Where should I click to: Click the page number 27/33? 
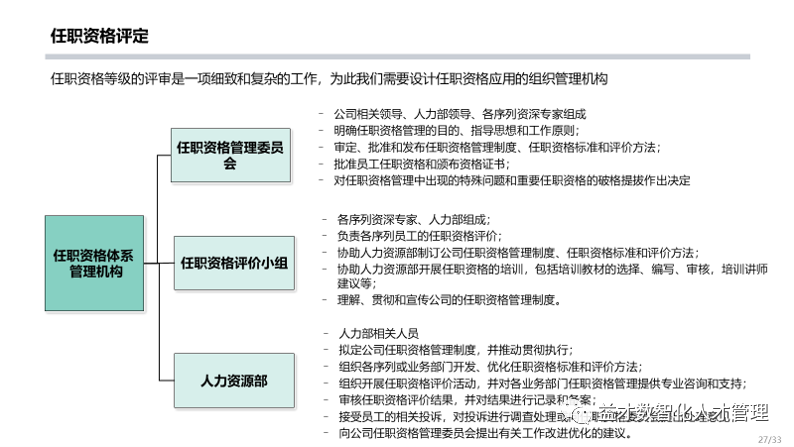(x=770, y=440)
